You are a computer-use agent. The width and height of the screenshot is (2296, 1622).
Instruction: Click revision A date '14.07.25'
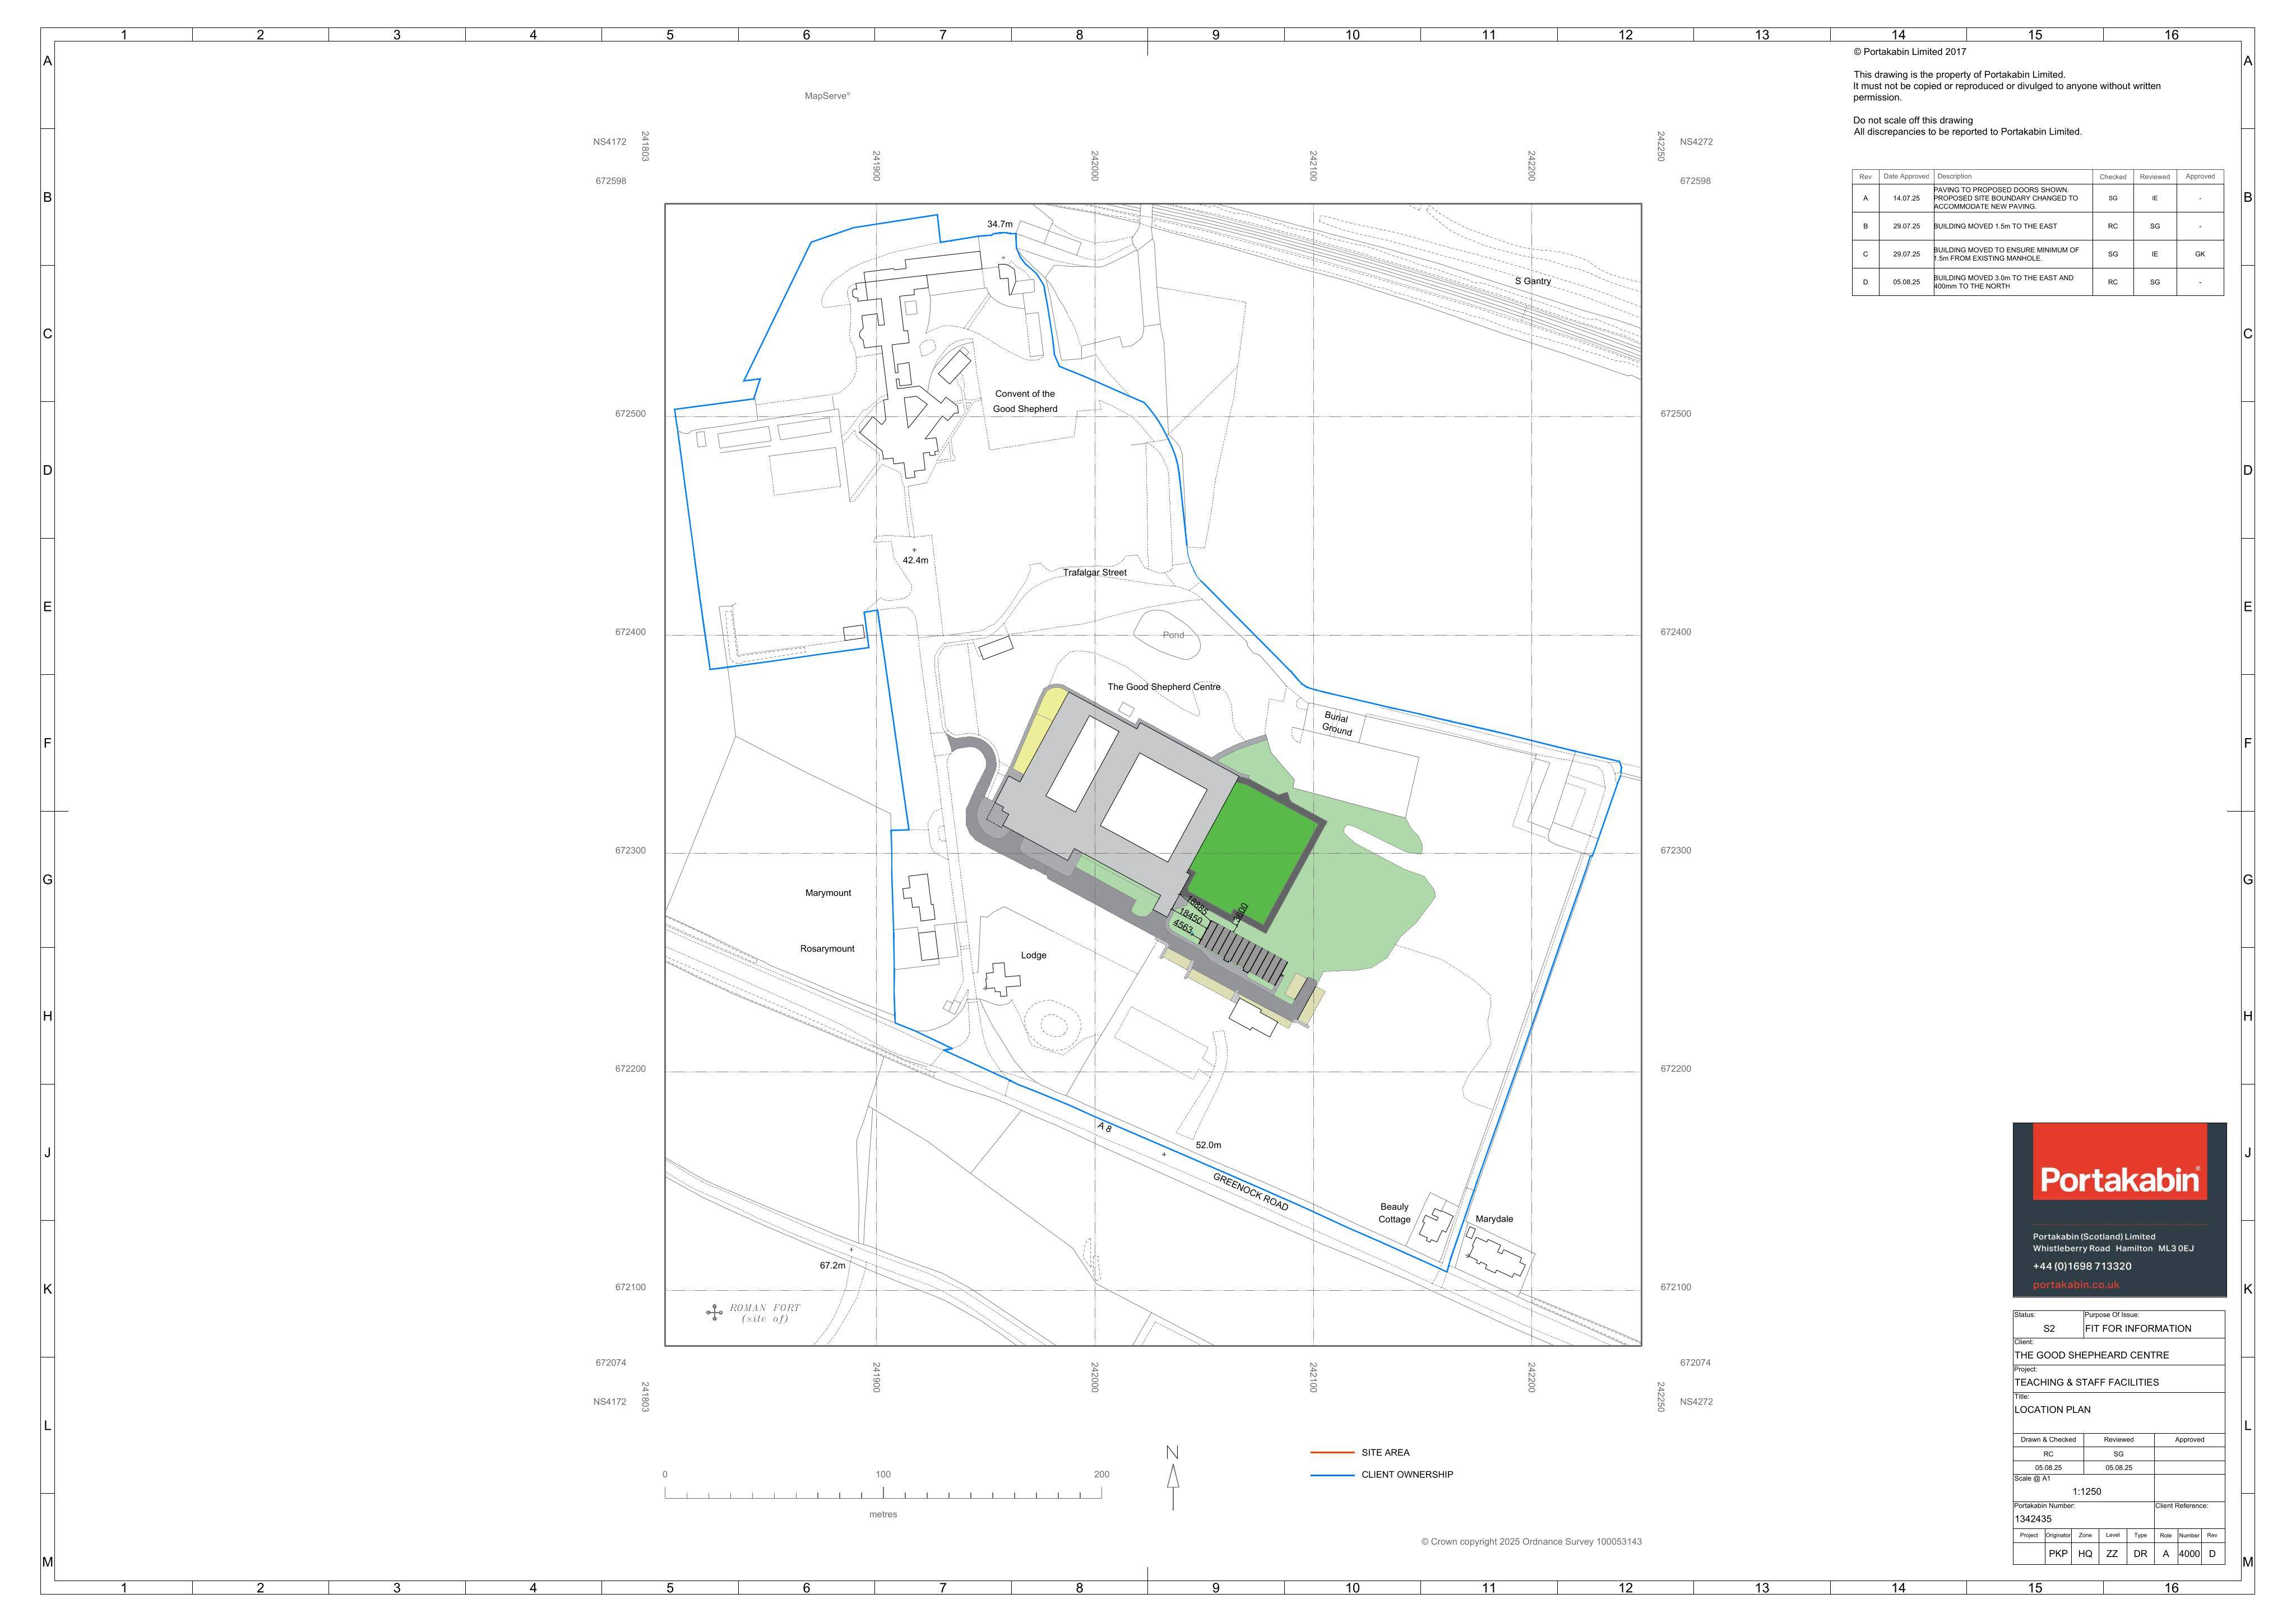point(1906,198)
